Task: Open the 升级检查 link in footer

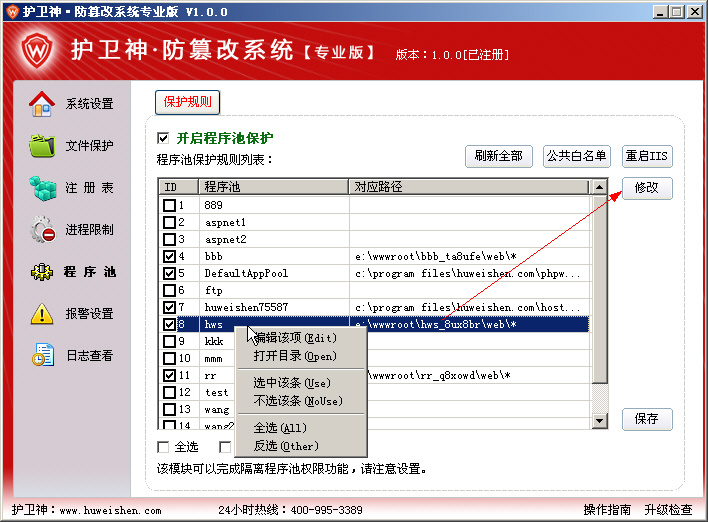Action: click(668, 510)
